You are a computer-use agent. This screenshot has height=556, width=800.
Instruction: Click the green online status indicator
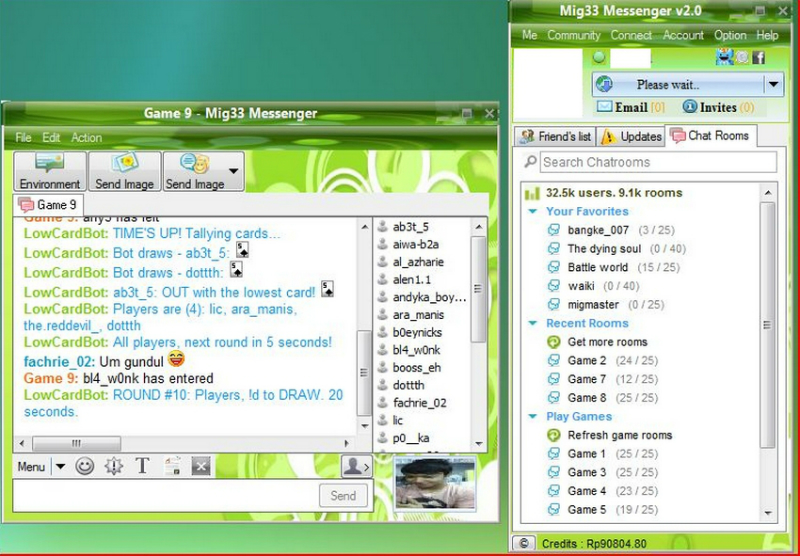coord(598,58)
